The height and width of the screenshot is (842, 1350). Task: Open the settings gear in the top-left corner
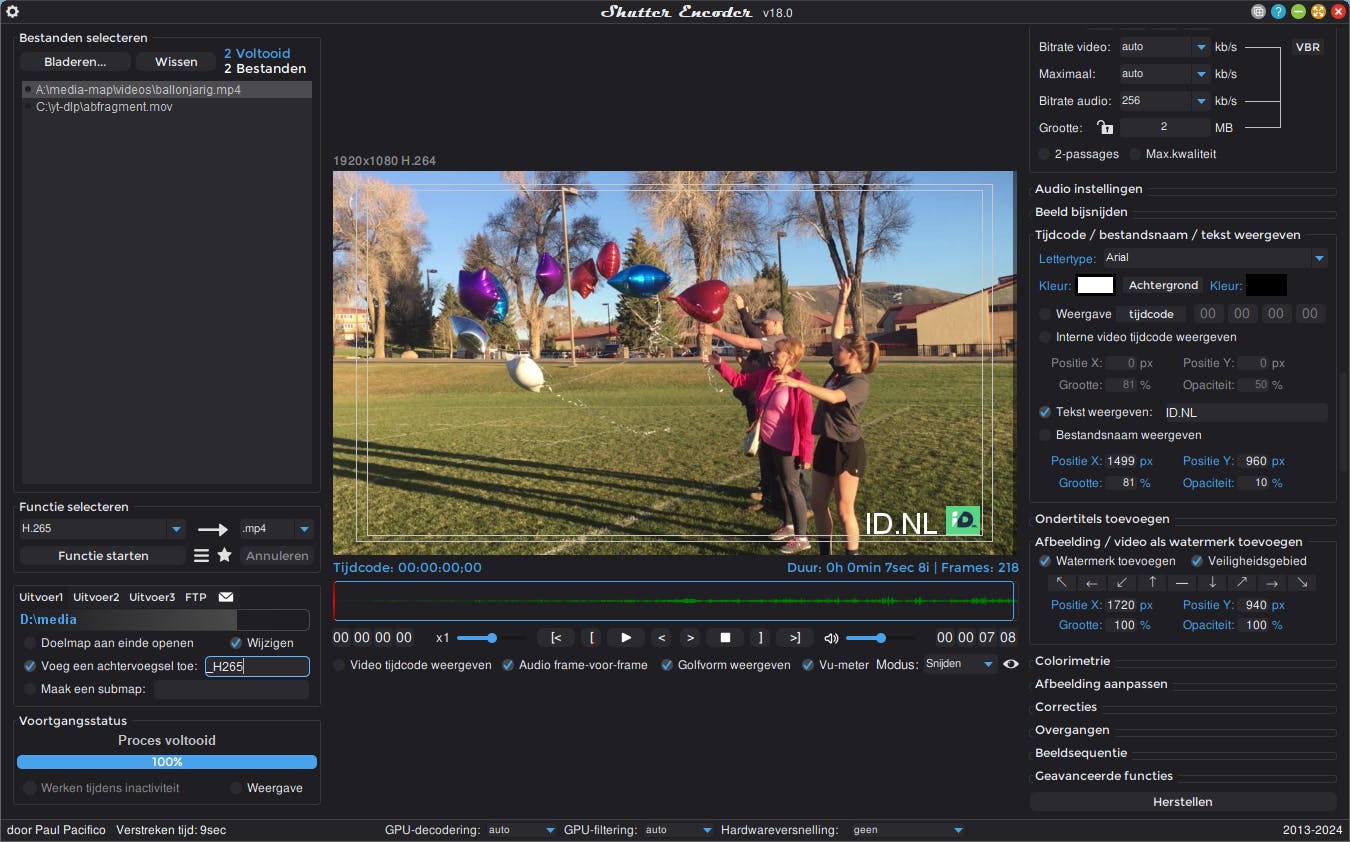point(13,12)
